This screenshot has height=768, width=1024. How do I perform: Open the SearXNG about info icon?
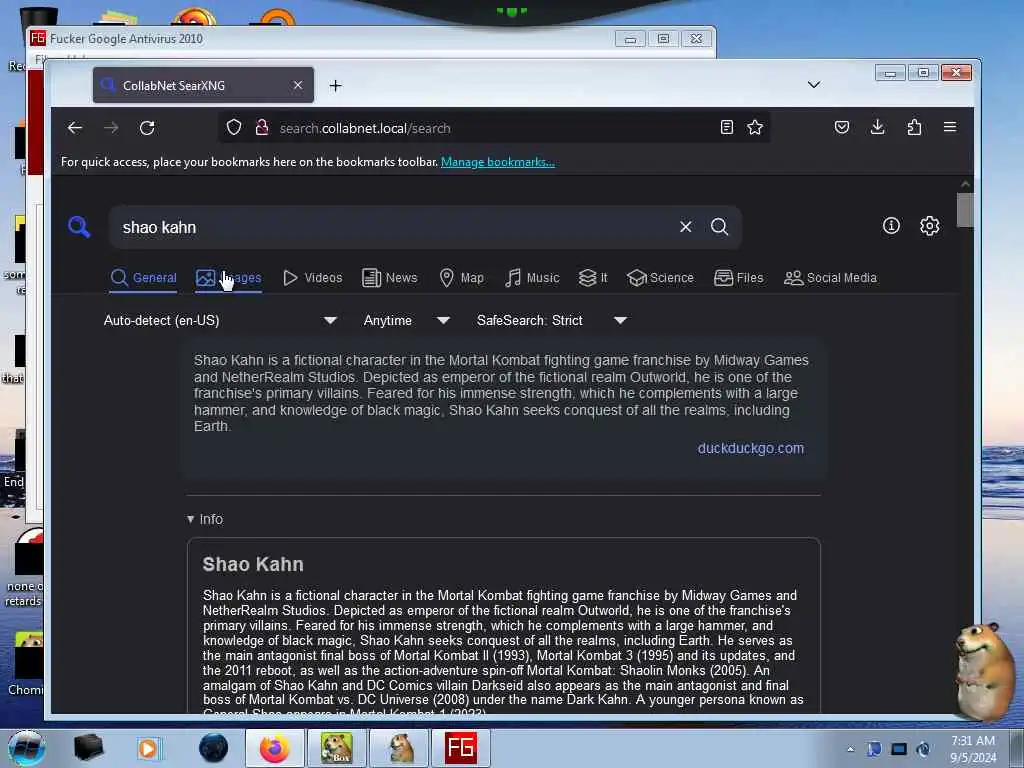891,226
